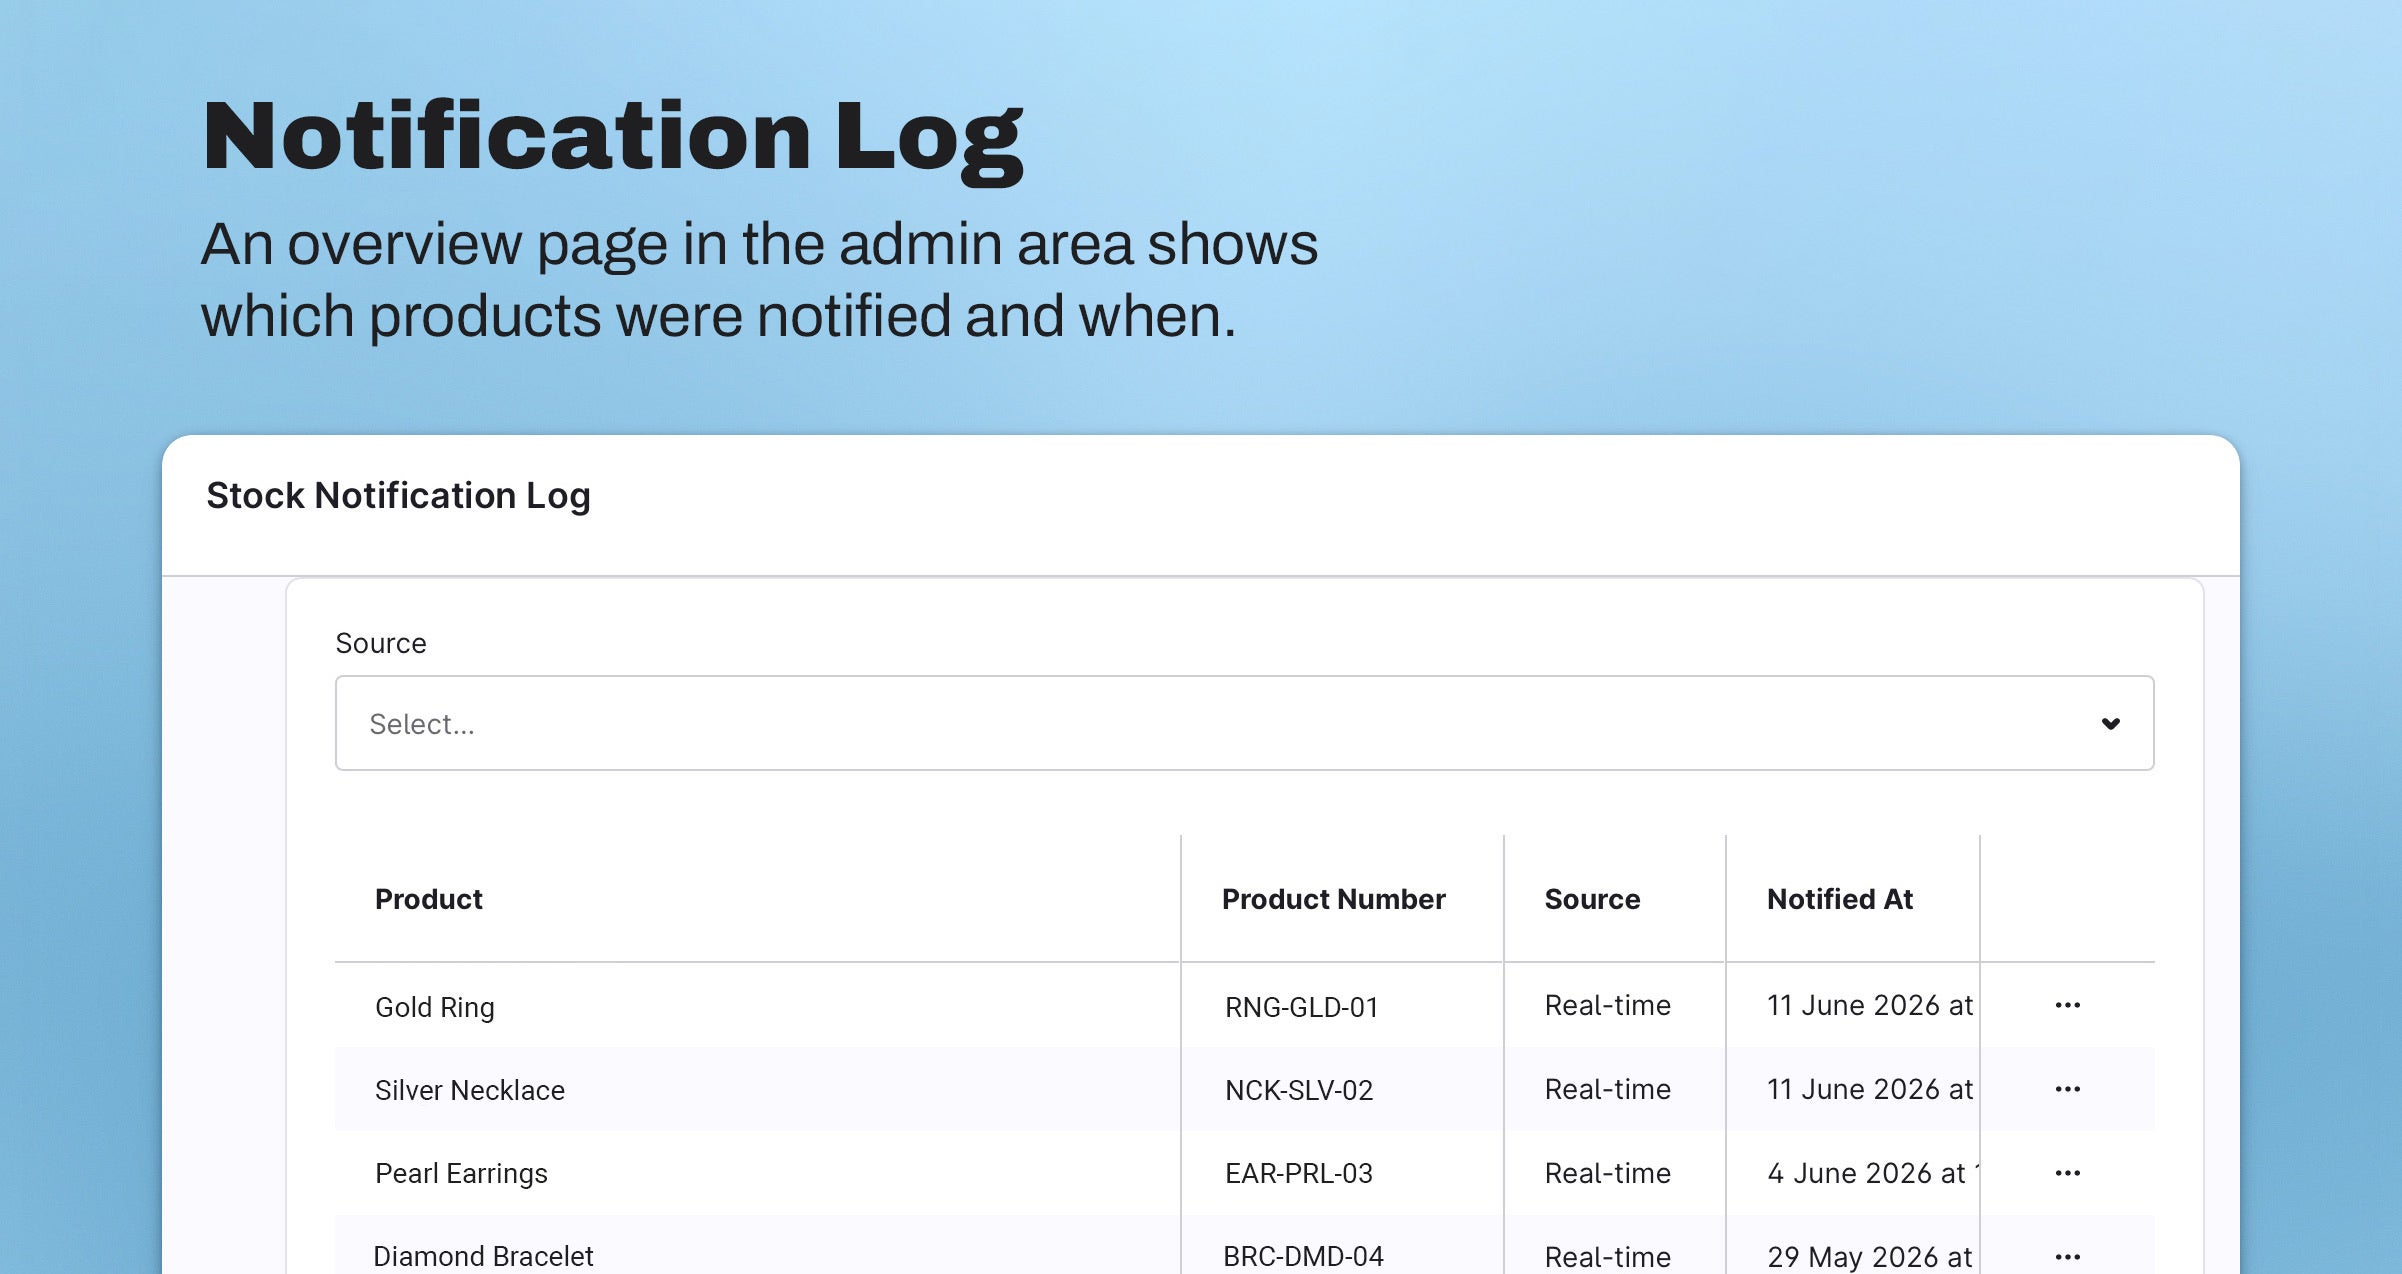Open actions menu for Silver Necklace row
The height and width of the screenshot is (1274, 2402).
point(2067,1089)
